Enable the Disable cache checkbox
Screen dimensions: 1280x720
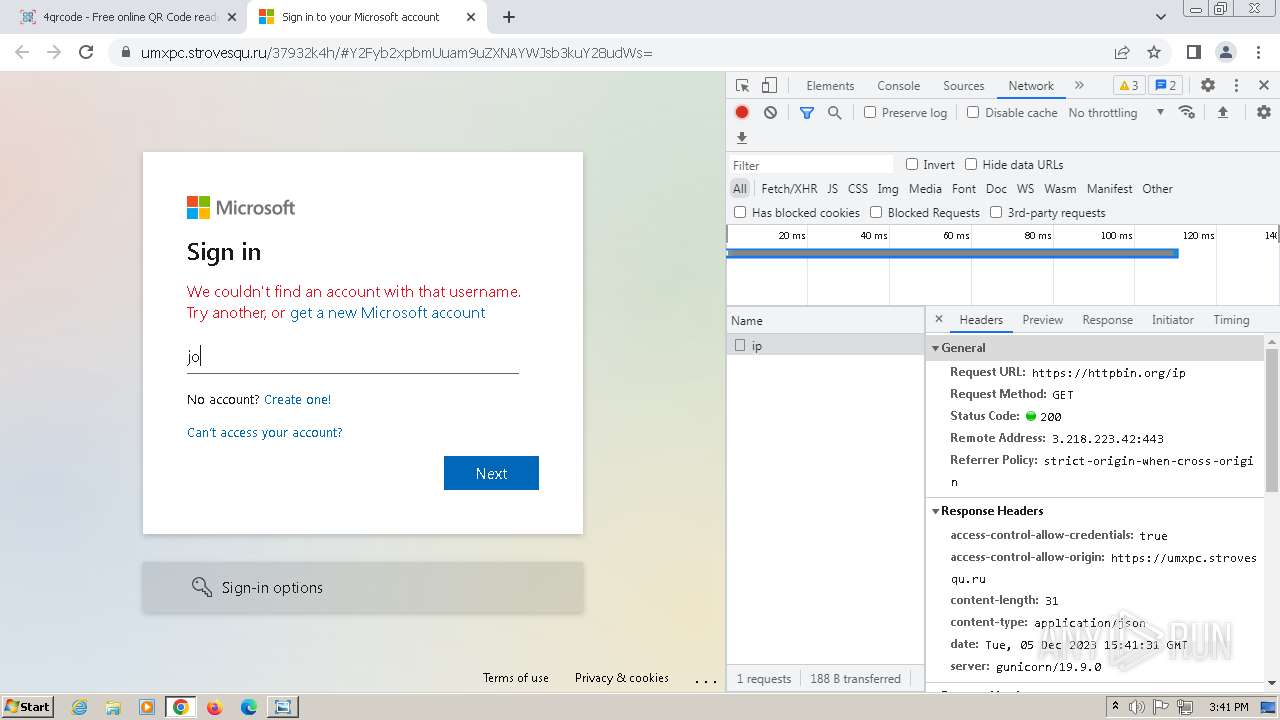[x=973, y=112]
